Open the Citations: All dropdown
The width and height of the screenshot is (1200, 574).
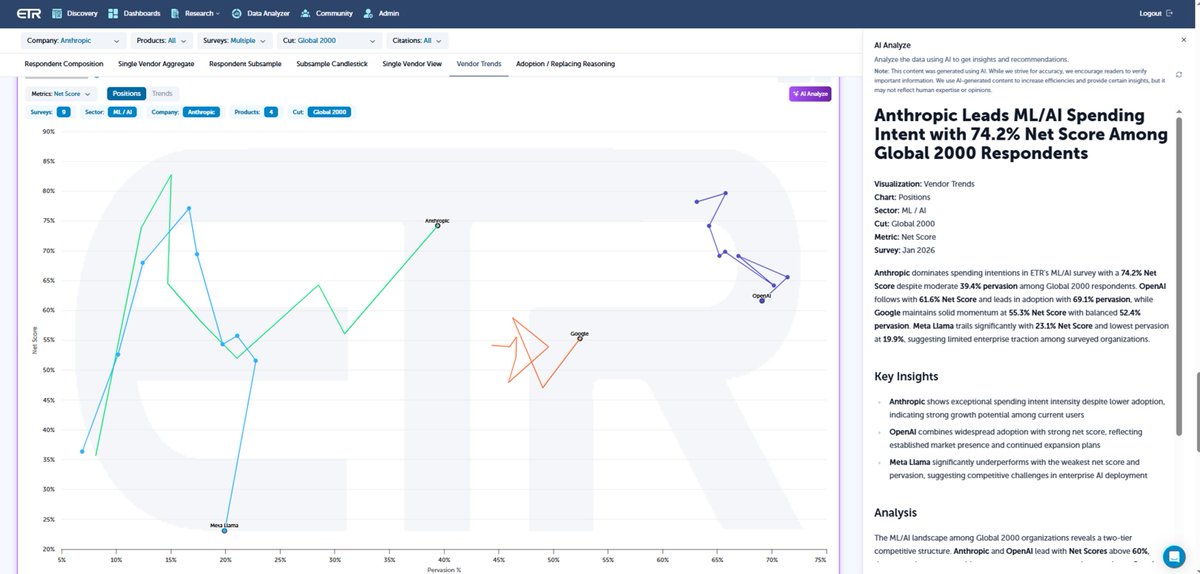pyautogui.click(x=418, y=41)
